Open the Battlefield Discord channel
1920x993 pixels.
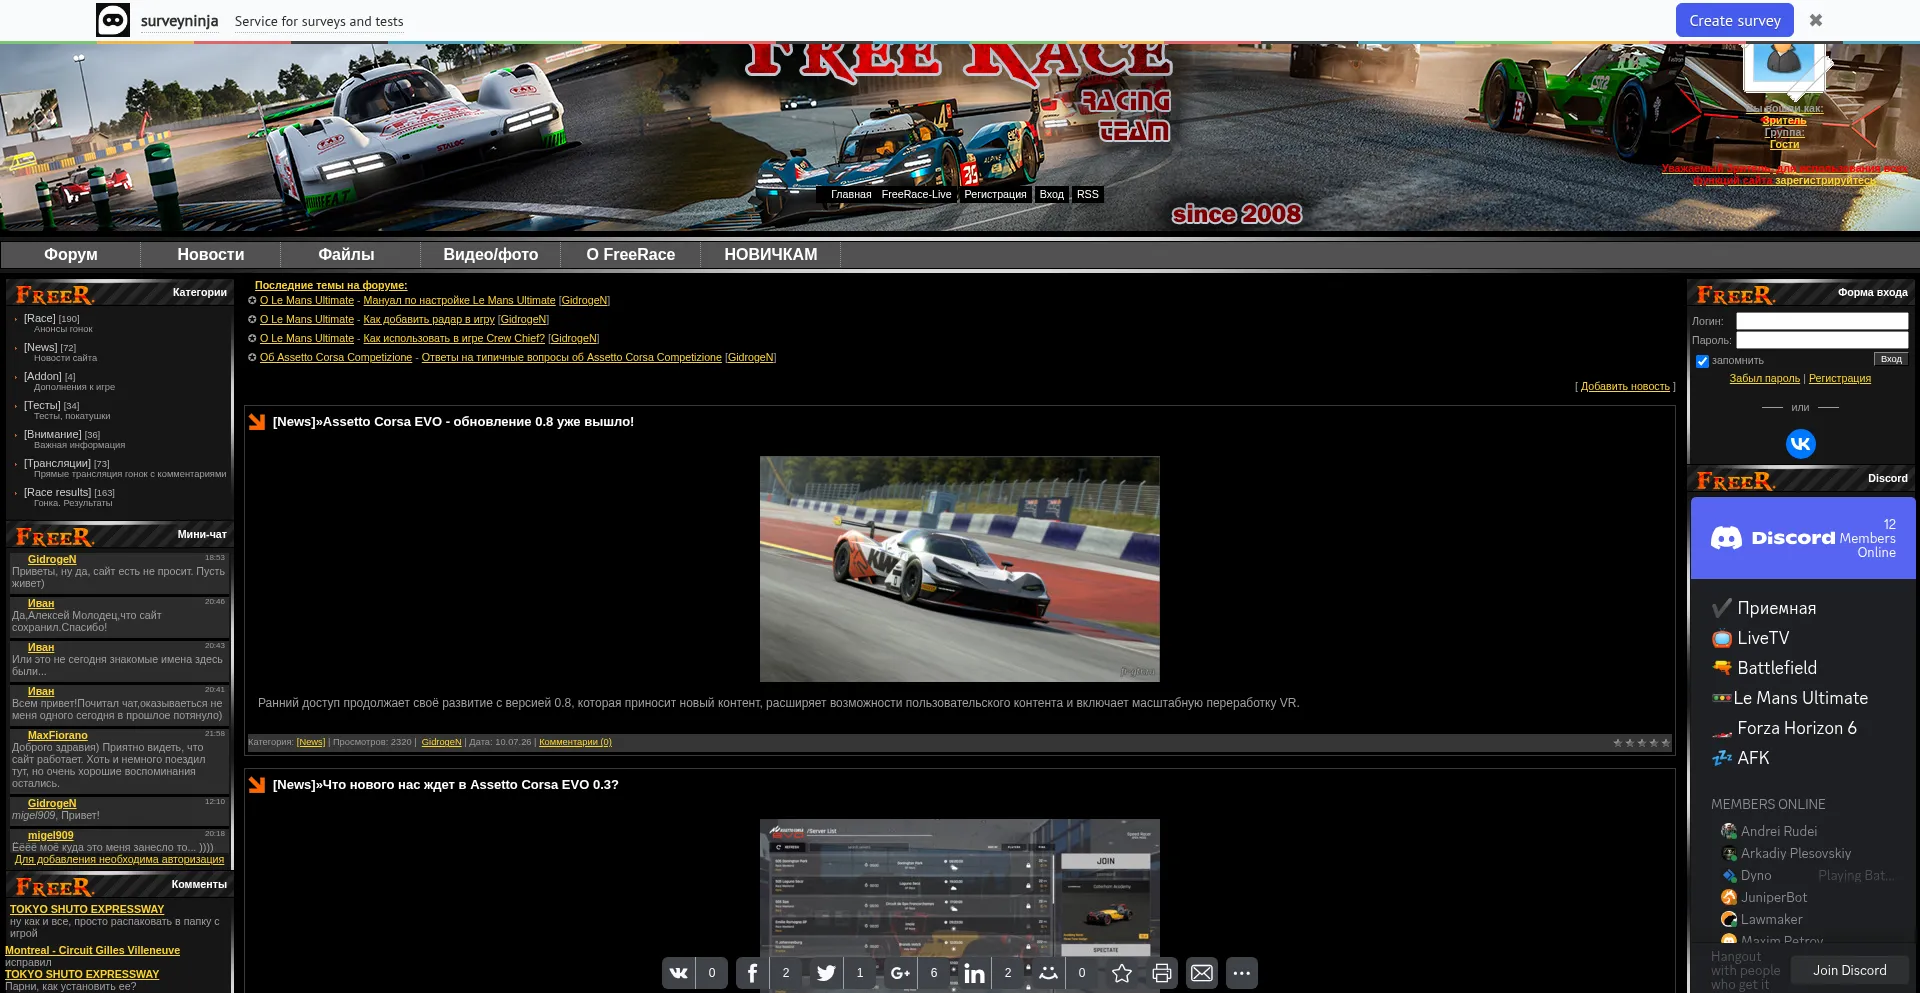(x=1777, y=668)
